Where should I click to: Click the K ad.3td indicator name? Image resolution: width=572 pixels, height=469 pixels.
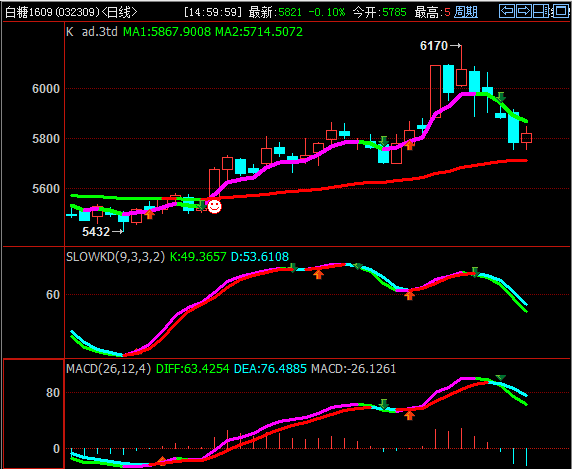[92, 32]
